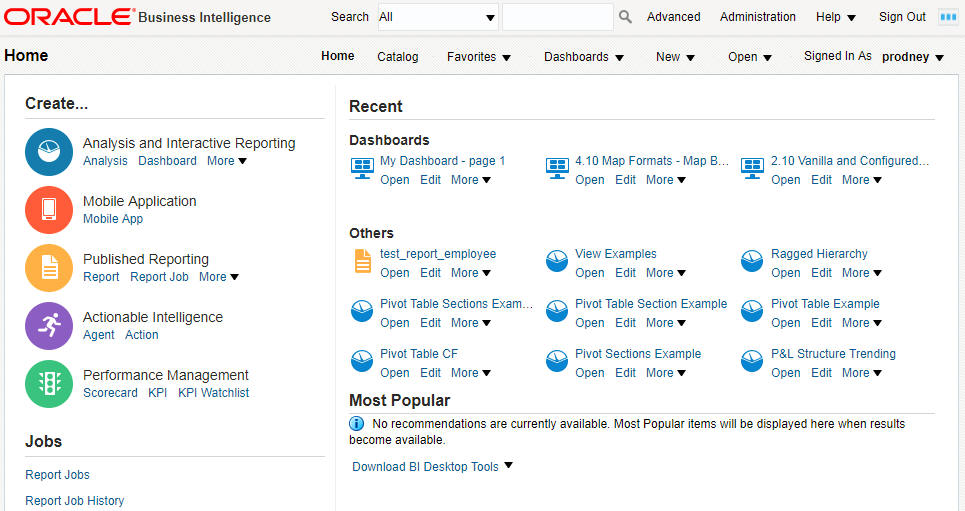Image resolution: width=965 pixels, height=511 pixels.
Task: Open the Dashboards menu
Action: [x=583, y=57]
